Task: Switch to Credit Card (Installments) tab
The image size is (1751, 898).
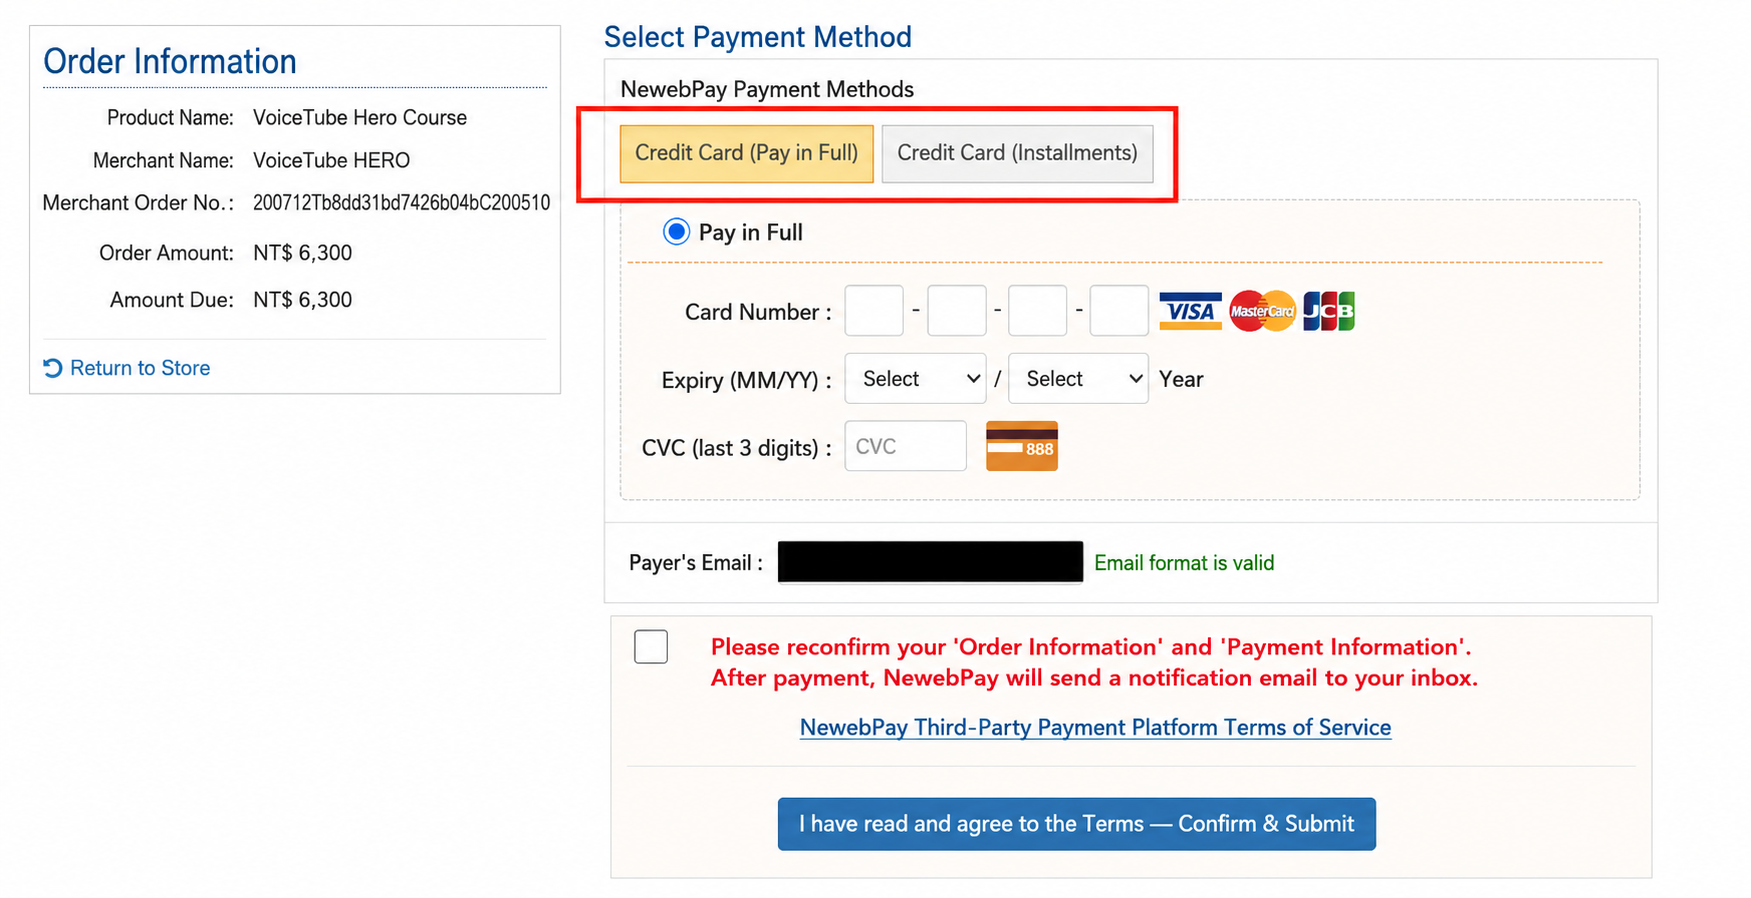Action: point(1017,153)
